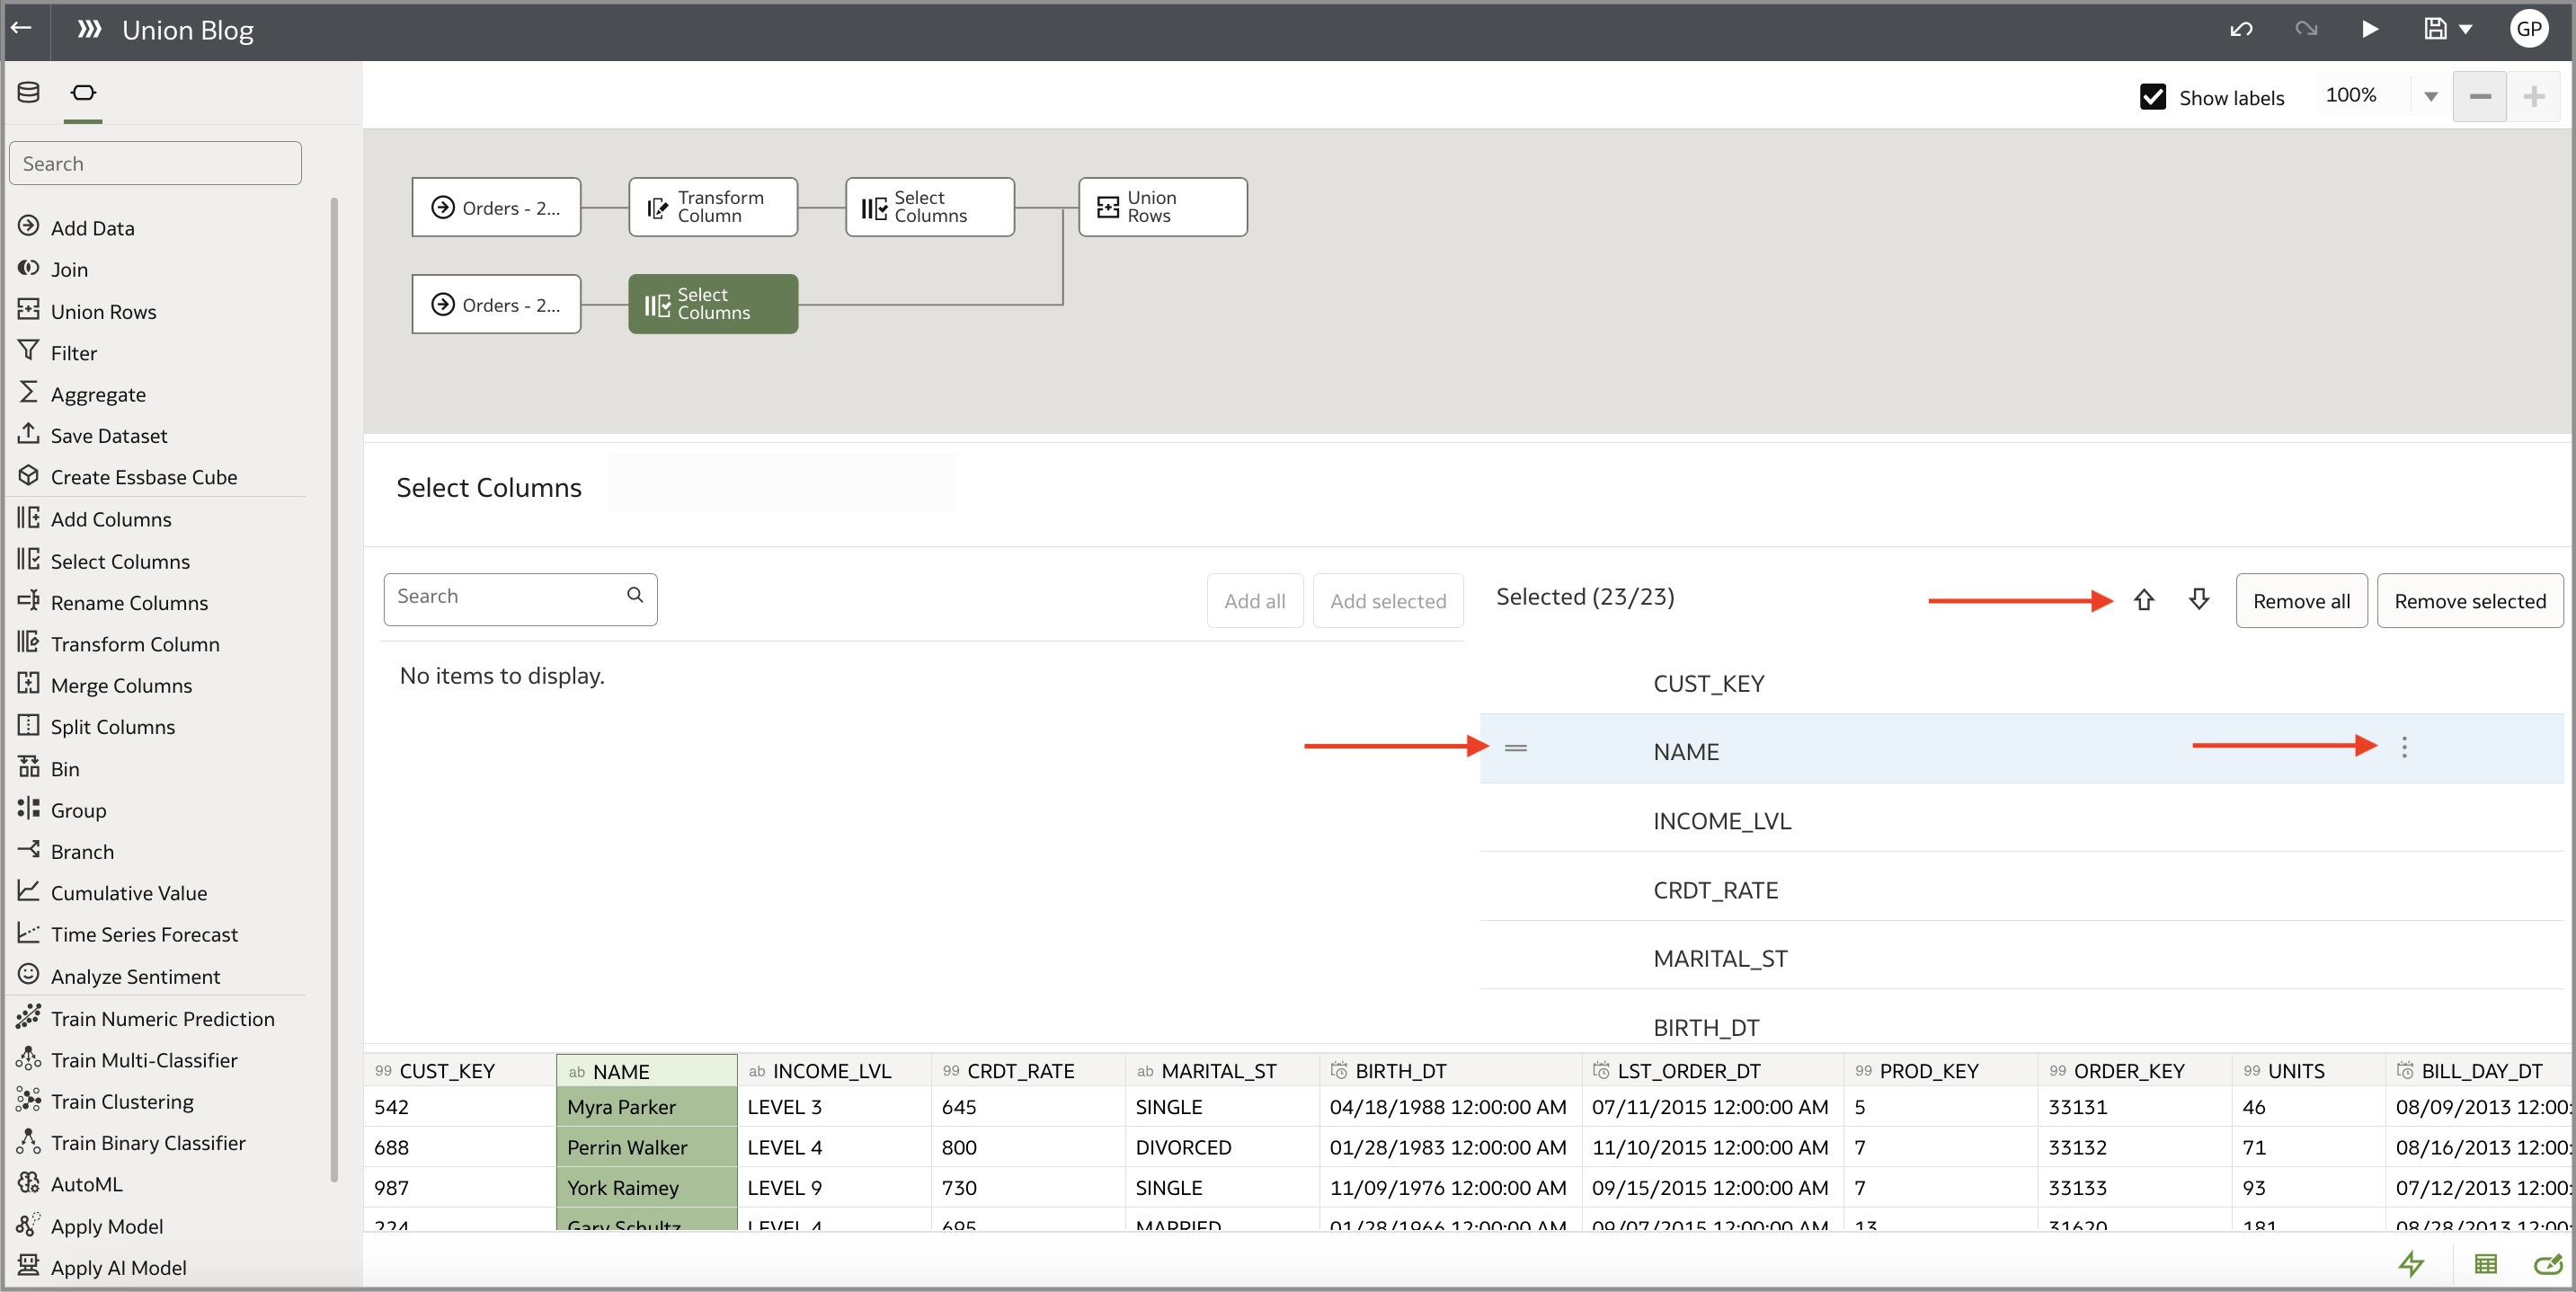Select the Join step tool
2576x1292 pixels.
pyautogui.click(x=68, y=268)
